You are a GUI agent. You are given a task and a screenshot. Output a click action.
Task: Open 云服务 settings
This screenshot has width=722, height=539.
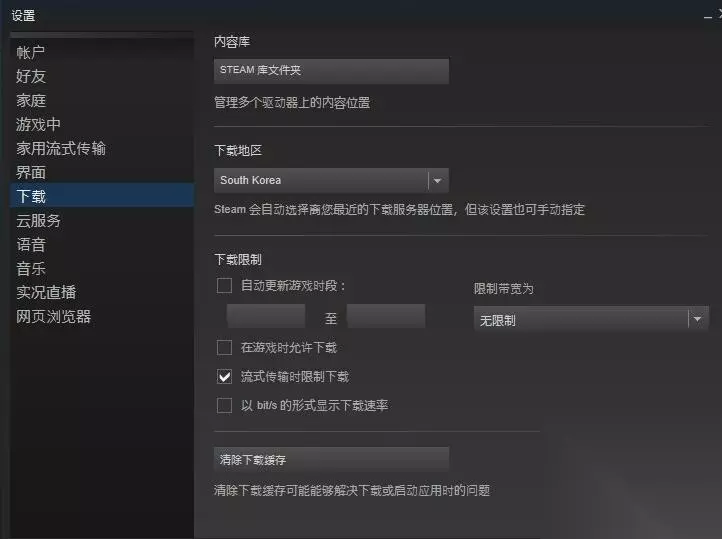coord(38,220)
